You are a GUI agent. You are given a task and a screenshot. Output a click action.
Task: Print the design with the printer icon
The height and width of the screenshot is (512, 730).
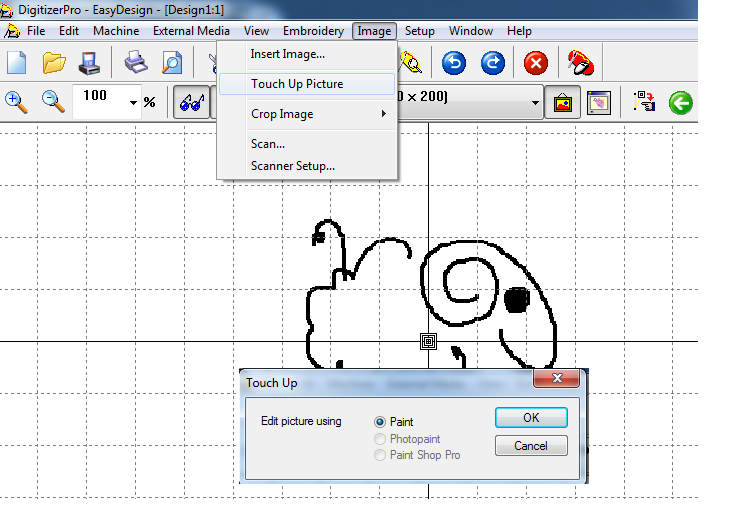point(136,63)
